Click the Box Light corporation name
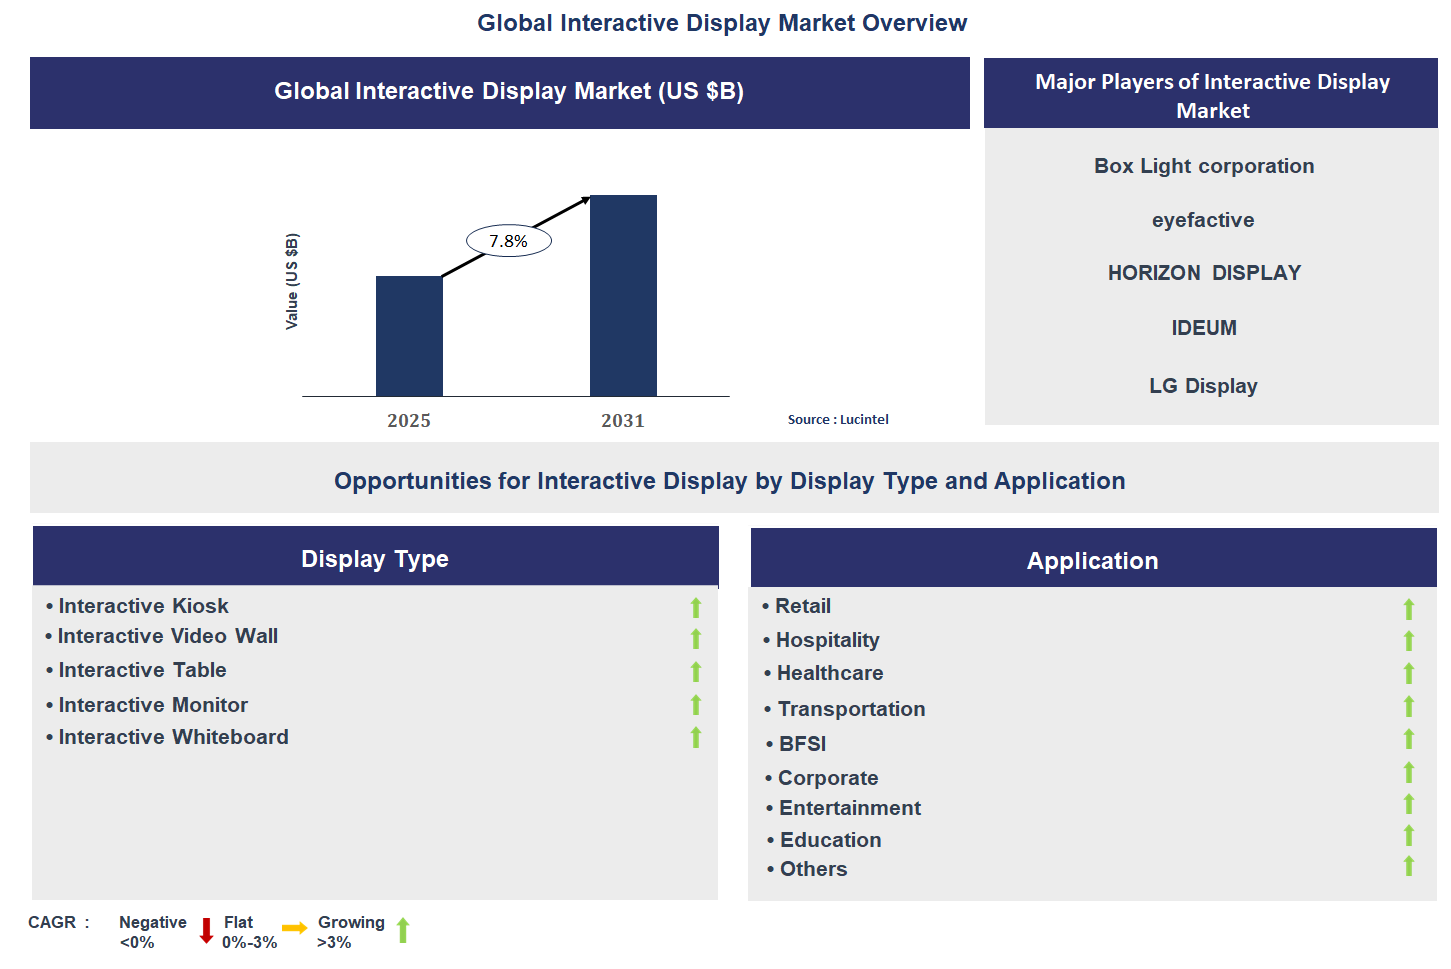The image size is (1451, 969). coord(1203,166)
